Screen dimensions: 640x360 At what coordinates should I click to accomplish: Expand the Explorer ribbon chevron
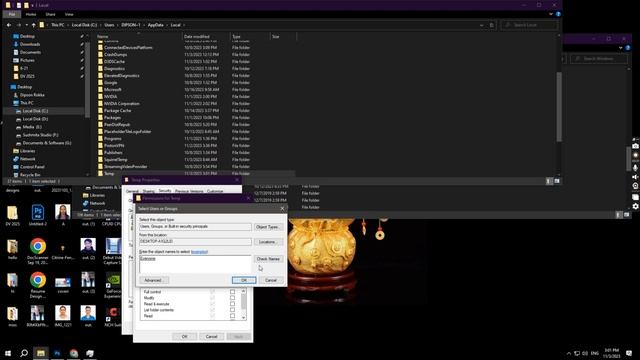(551, 14)
